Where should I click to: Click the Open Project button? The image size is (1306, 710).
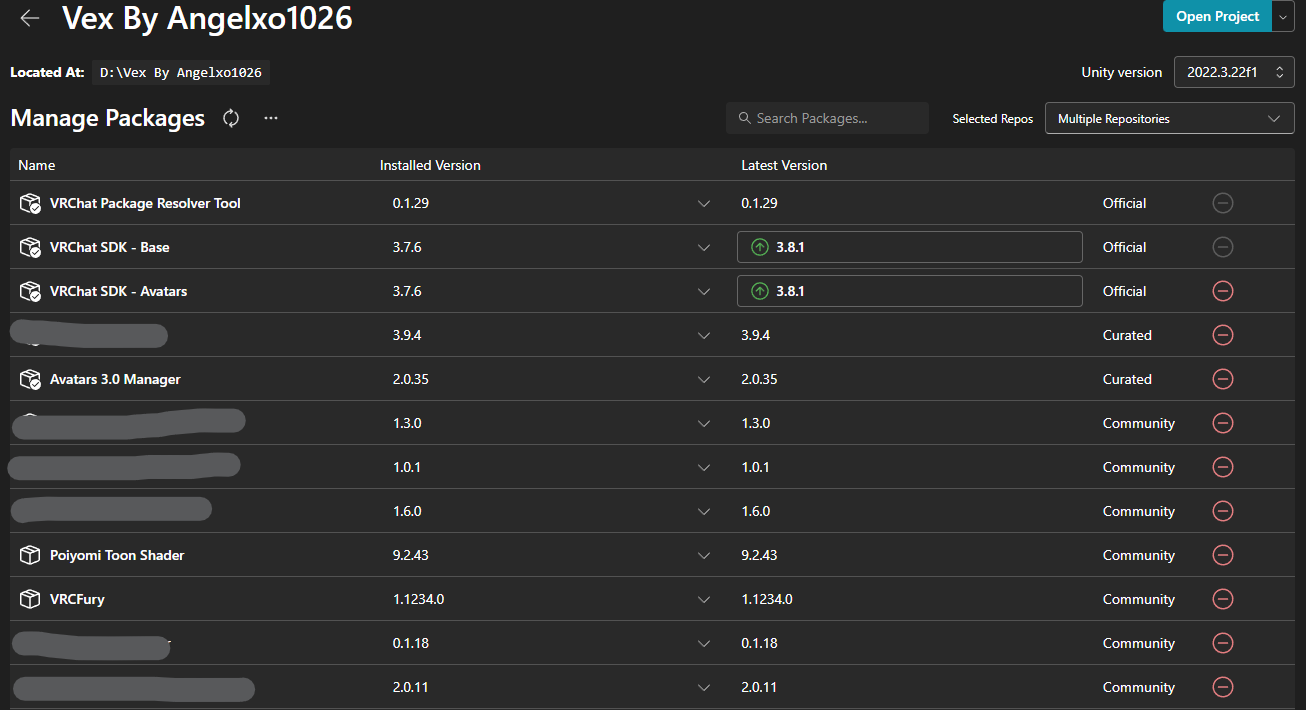click(1217, 16)
